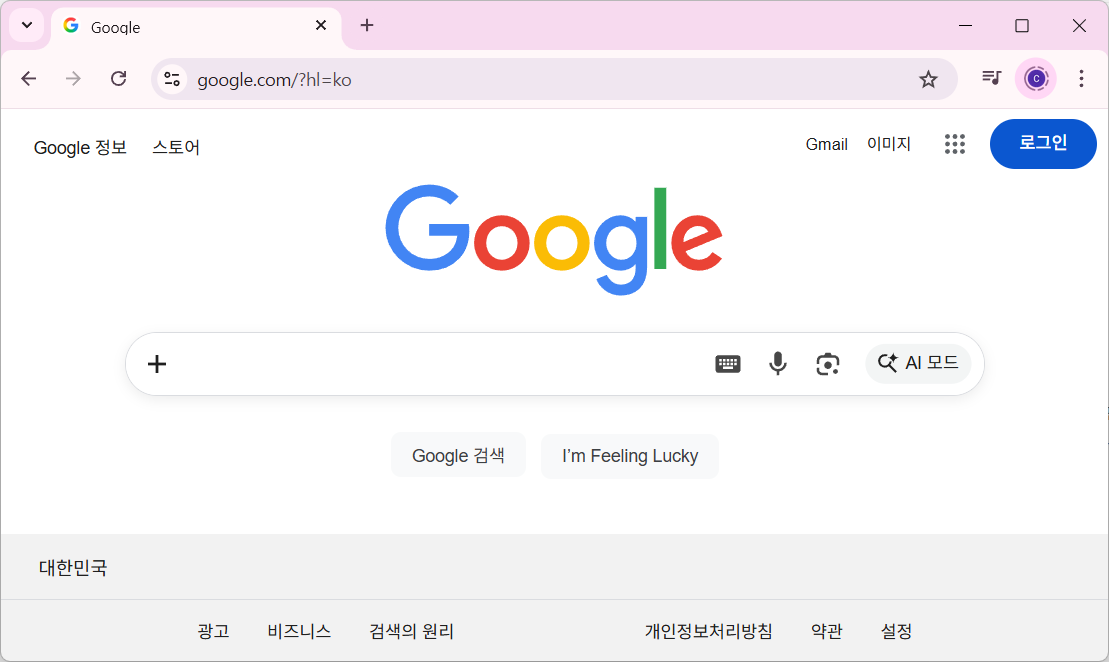
Task: Click the 로그인 sign-in button
Action: click(1043, 144)
